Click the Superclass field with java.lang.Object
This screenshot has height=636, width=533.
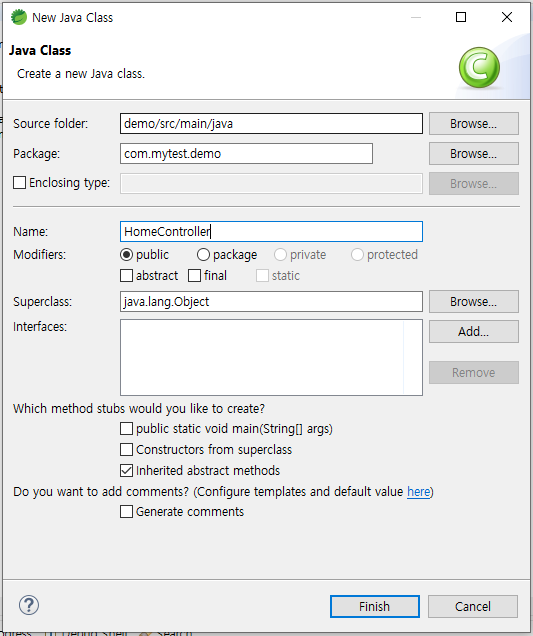point(271,302)
